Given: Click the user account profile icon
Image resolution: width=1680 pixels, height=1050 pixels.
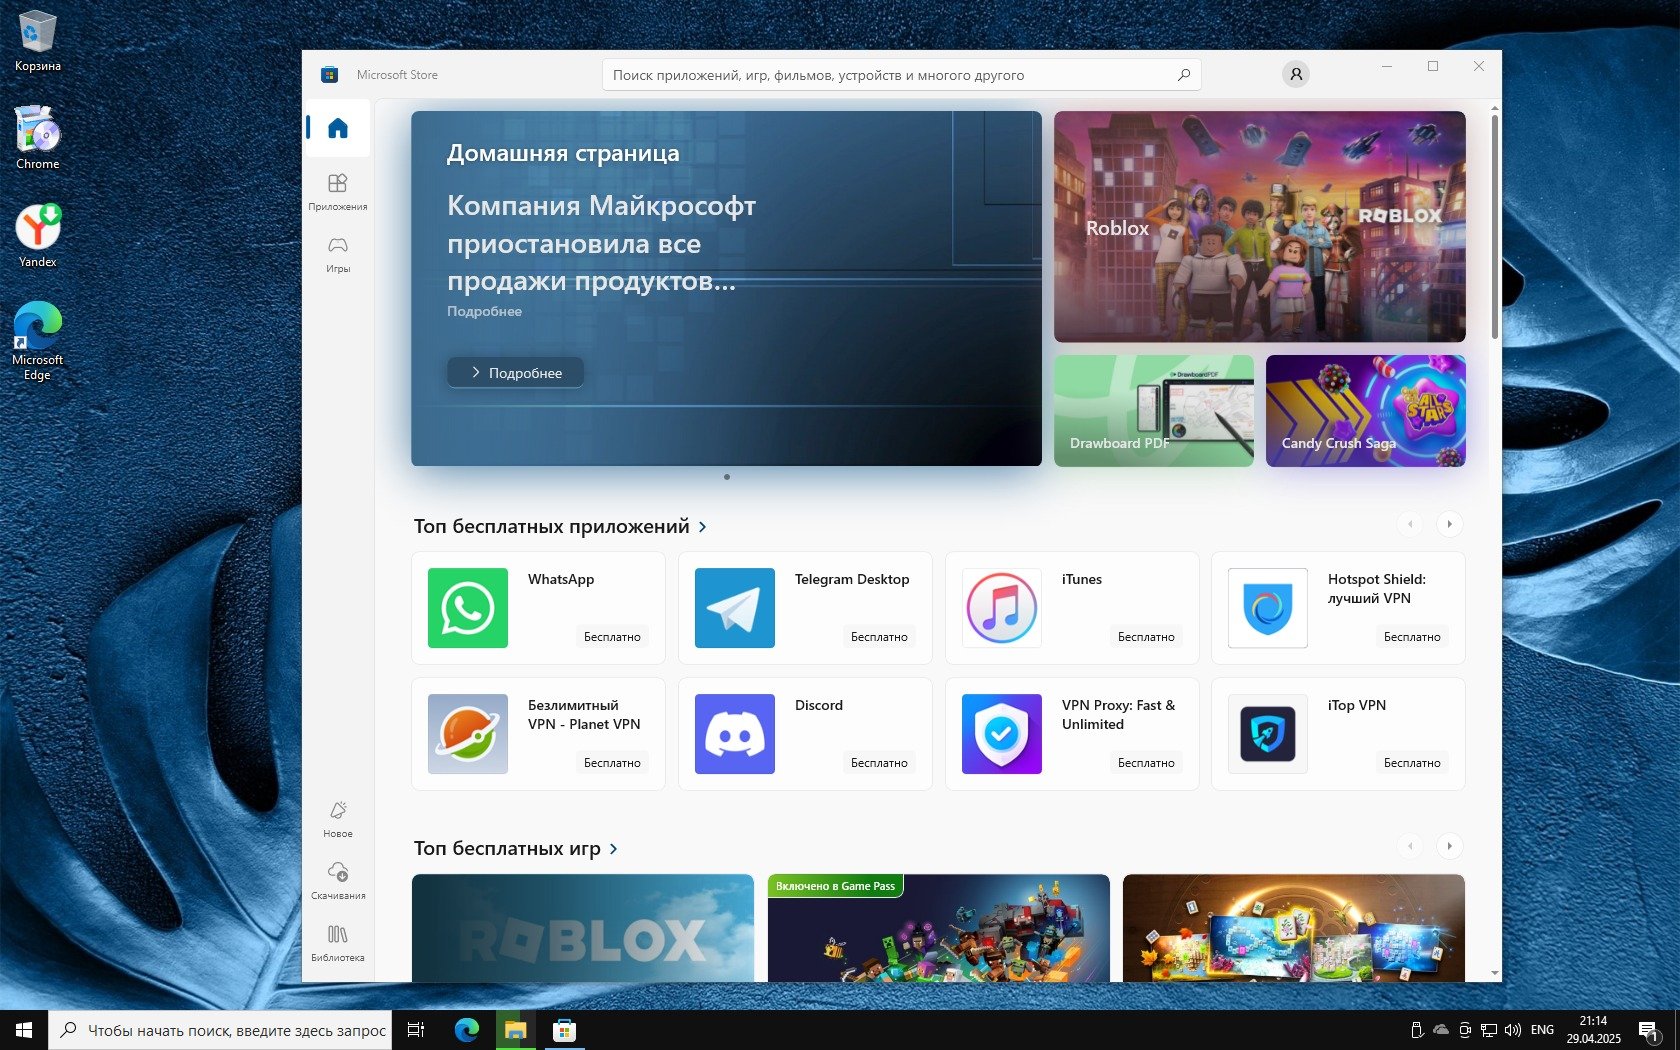Looking at the screenshot, I should tap(1295, 74).
